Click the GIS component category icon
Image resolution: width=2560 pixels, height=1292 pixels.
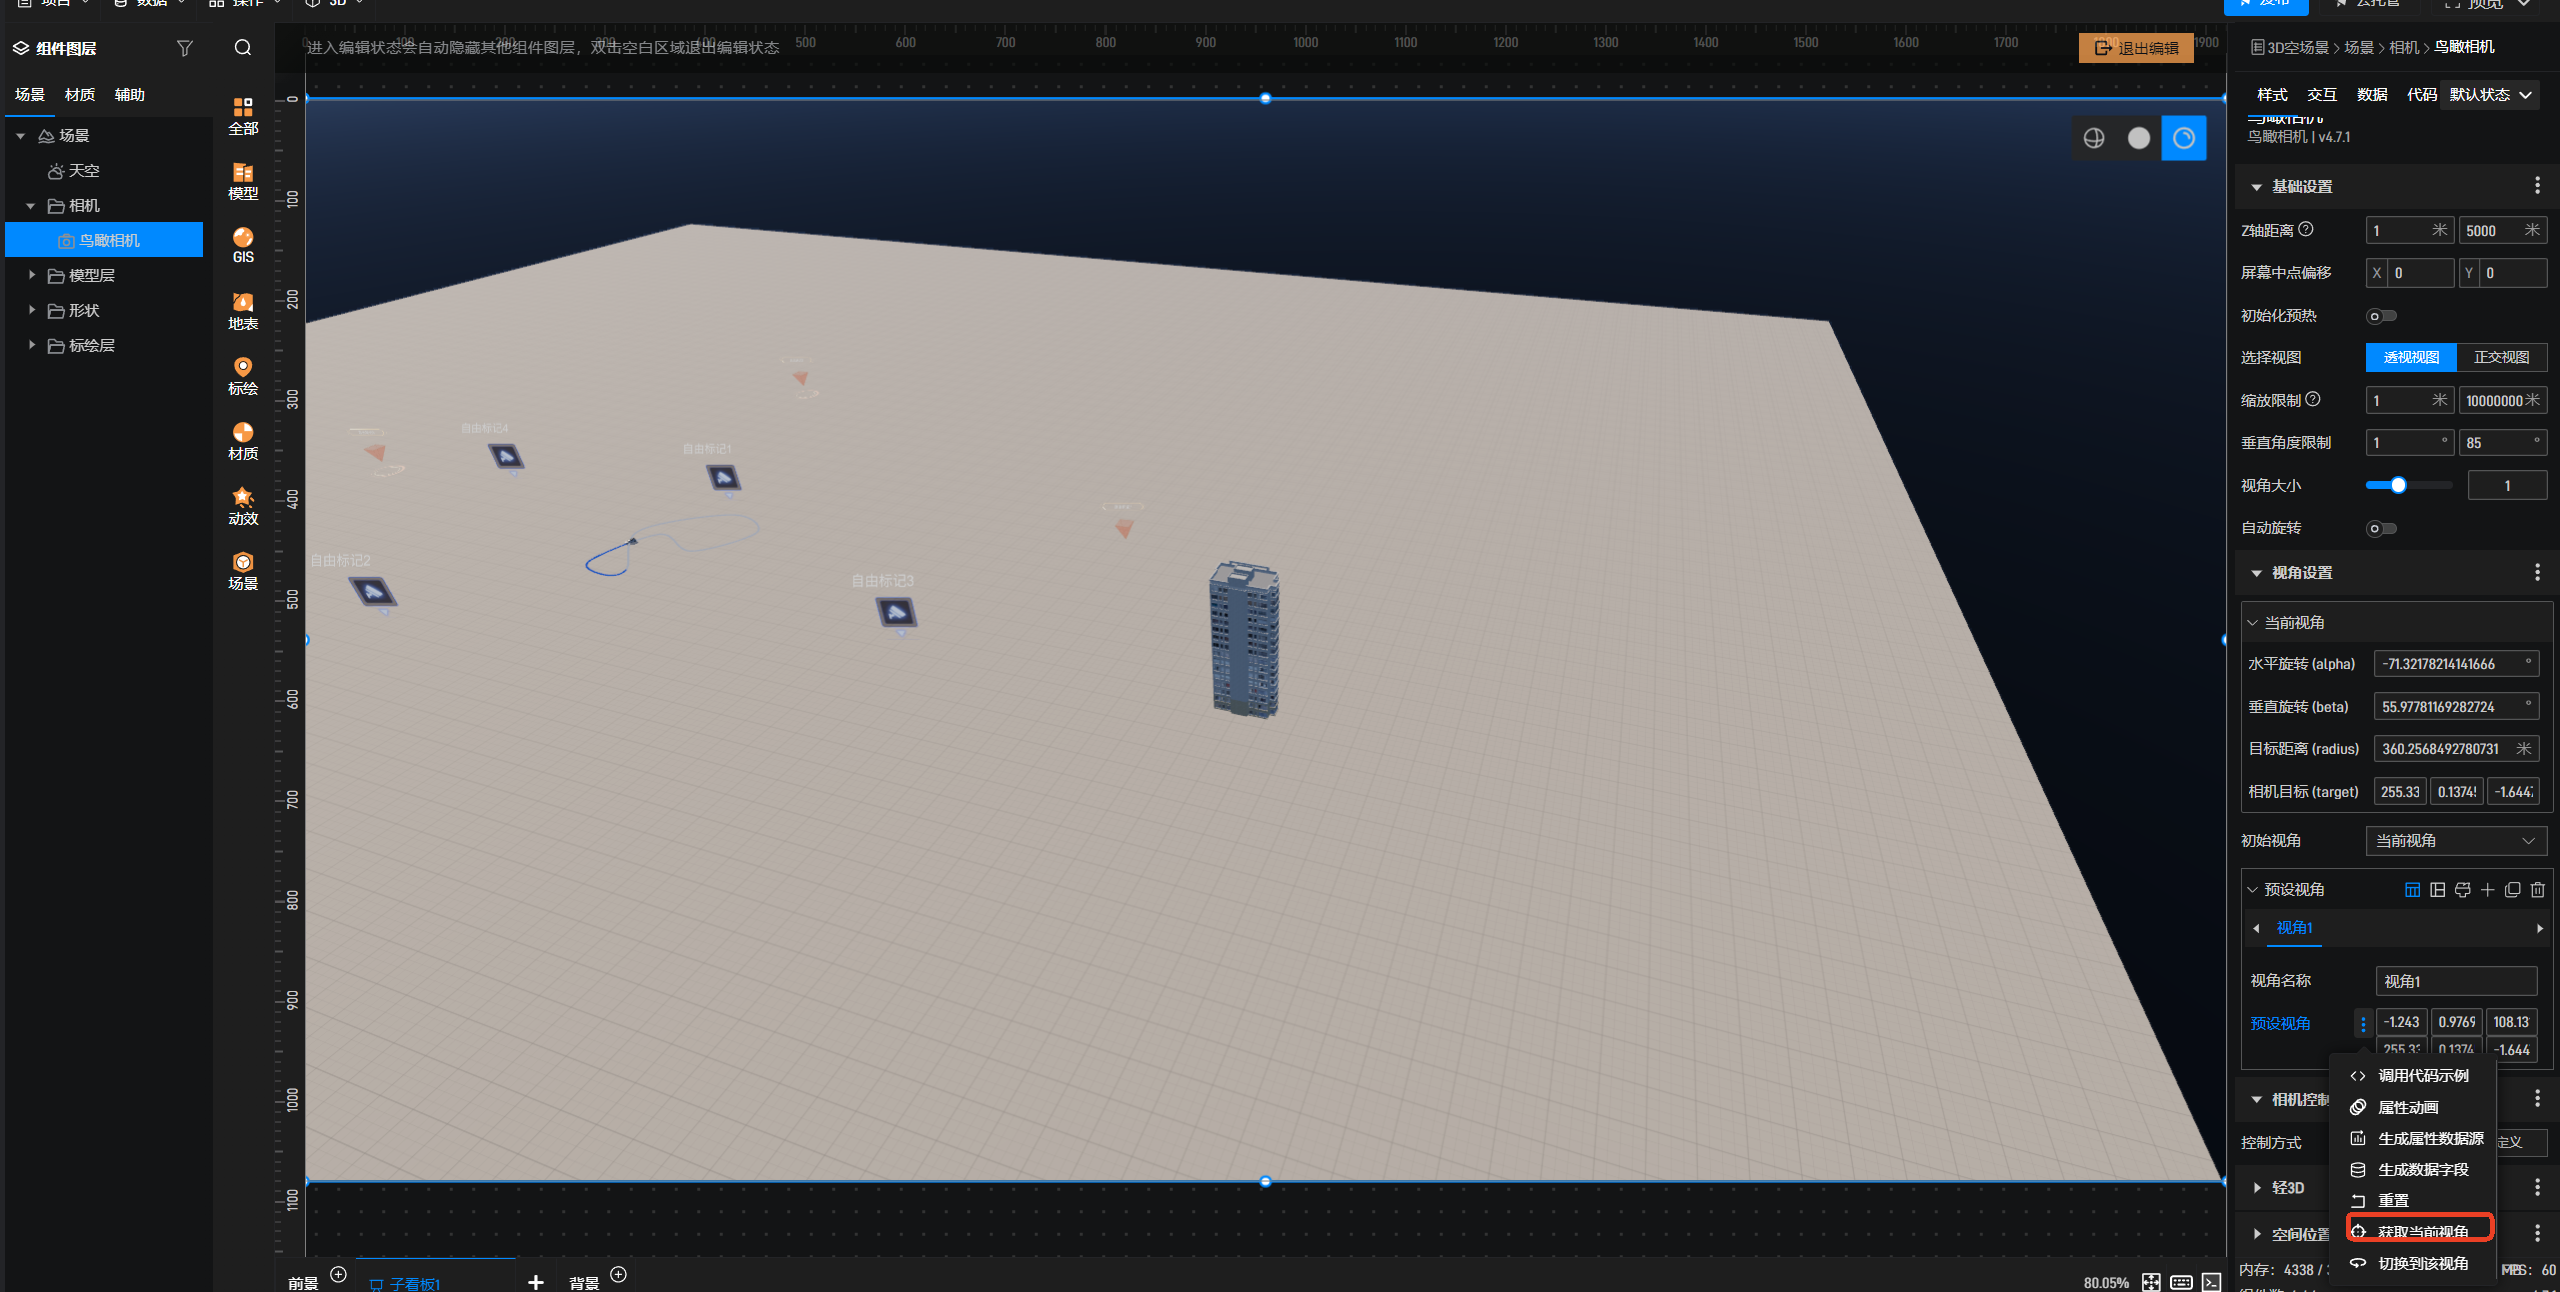tap(243, 244)
